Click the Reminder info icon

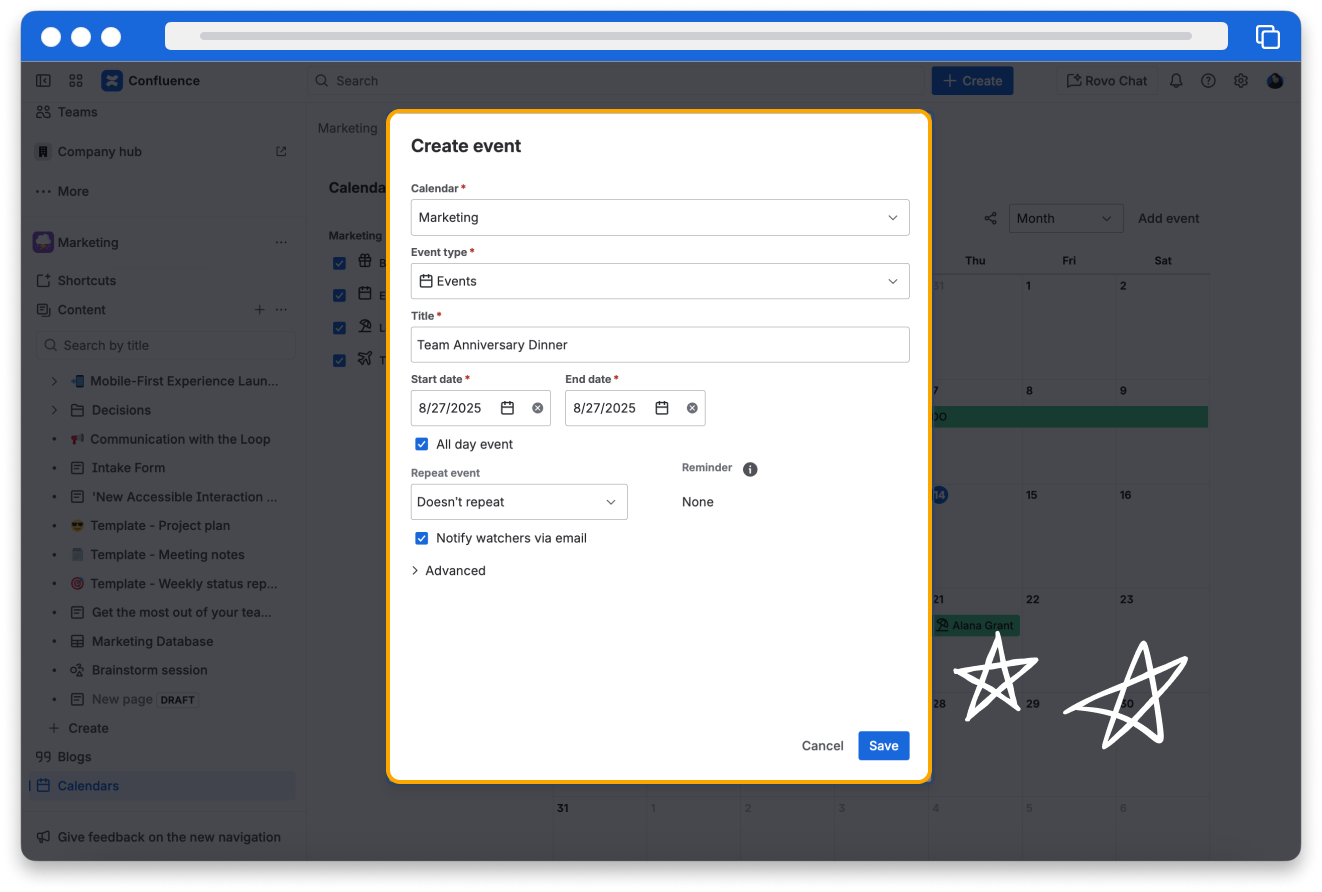pos(750,469)
